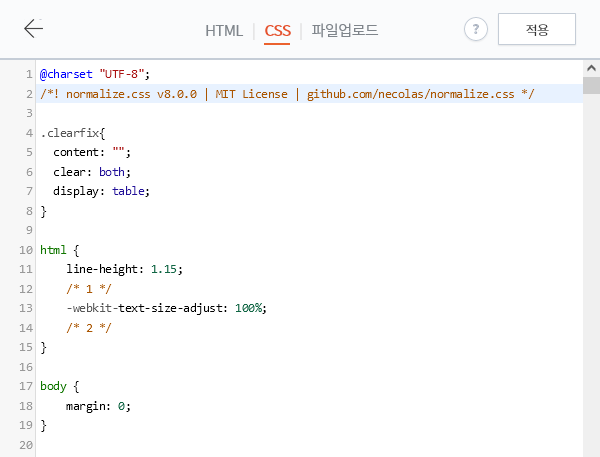The height and width of the screenshot is (457, 600).
Task: Click the content: ""; line
Action: click(x=92, y=152)
